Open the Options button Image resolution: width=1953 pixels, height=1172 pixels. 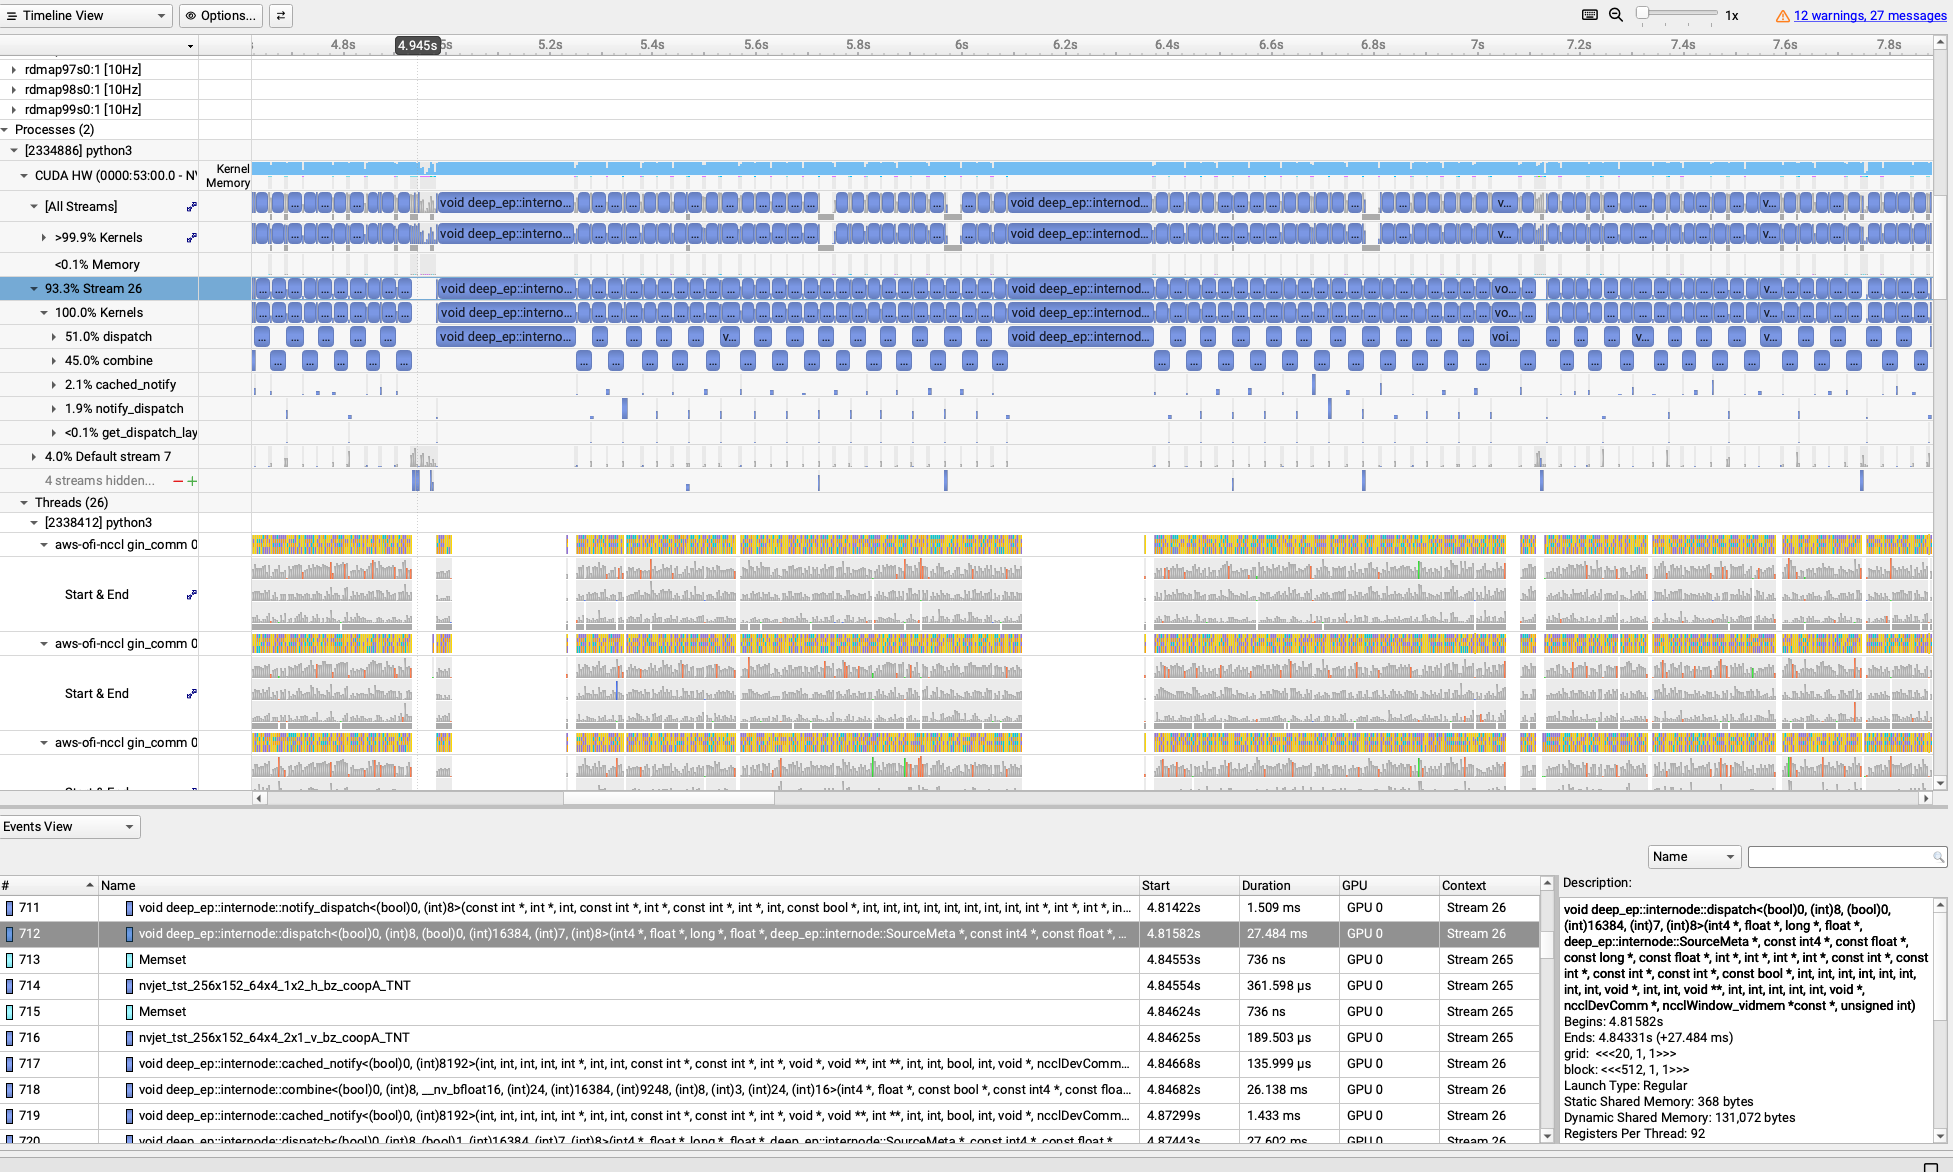(221, 16)
